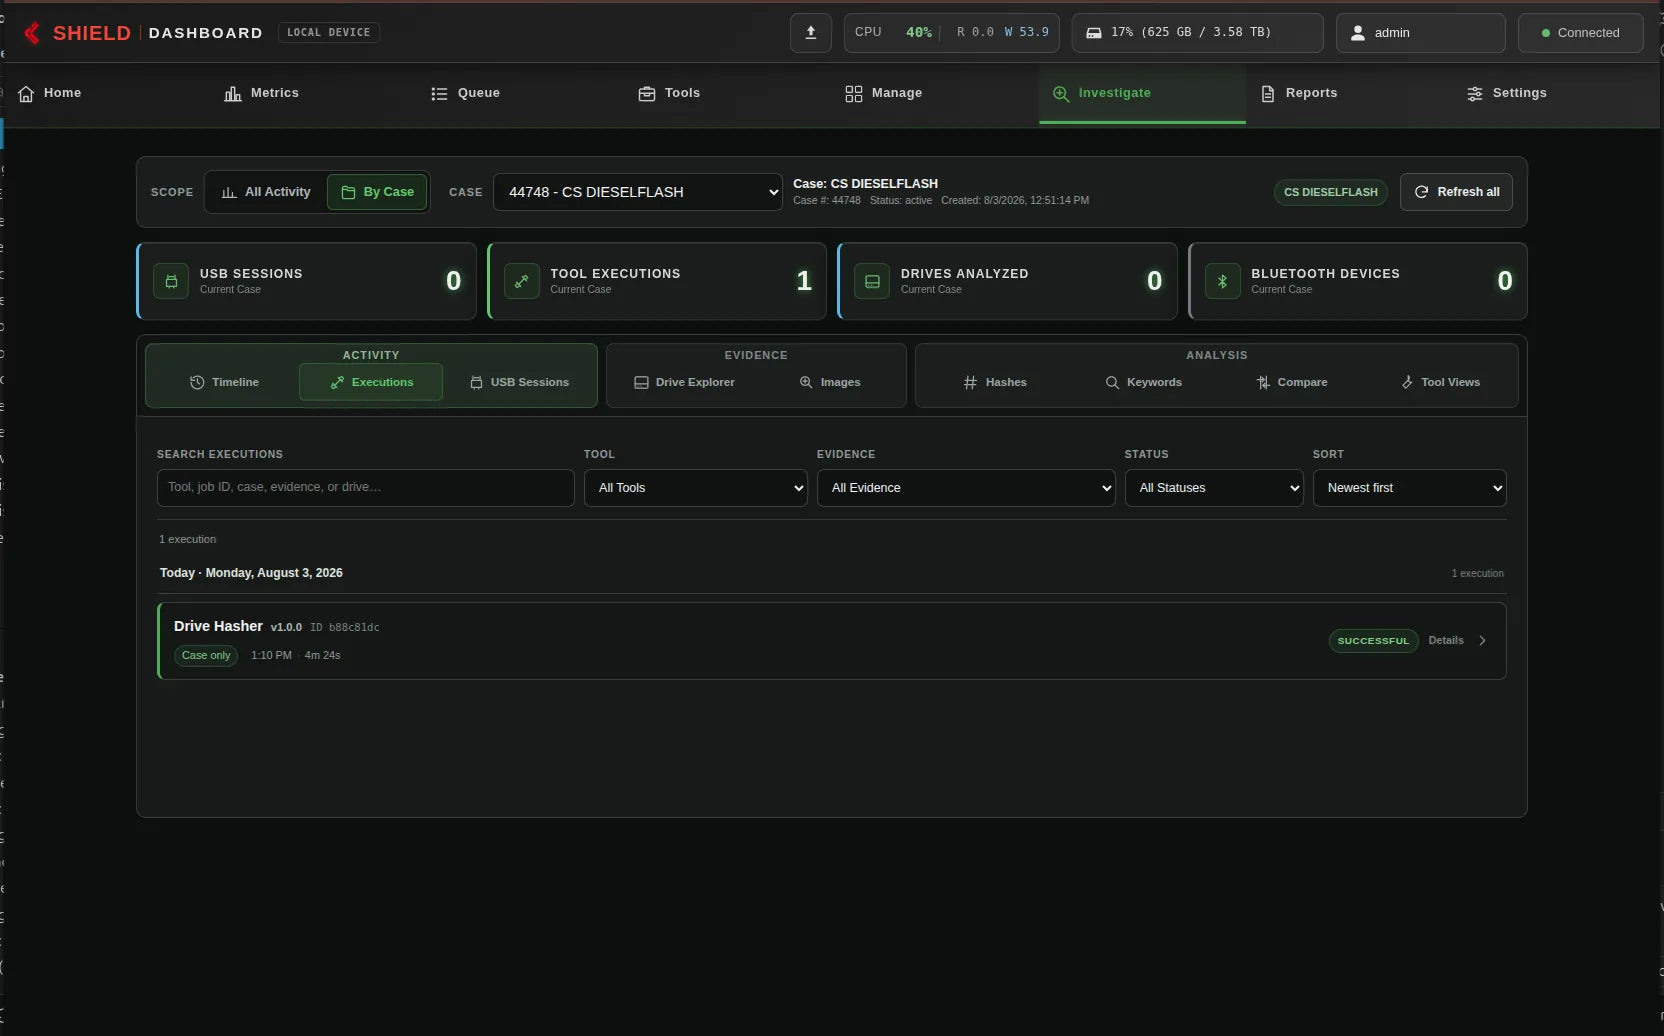Click the Bluetooth Devices card icon

click(x=1222, y=281)
